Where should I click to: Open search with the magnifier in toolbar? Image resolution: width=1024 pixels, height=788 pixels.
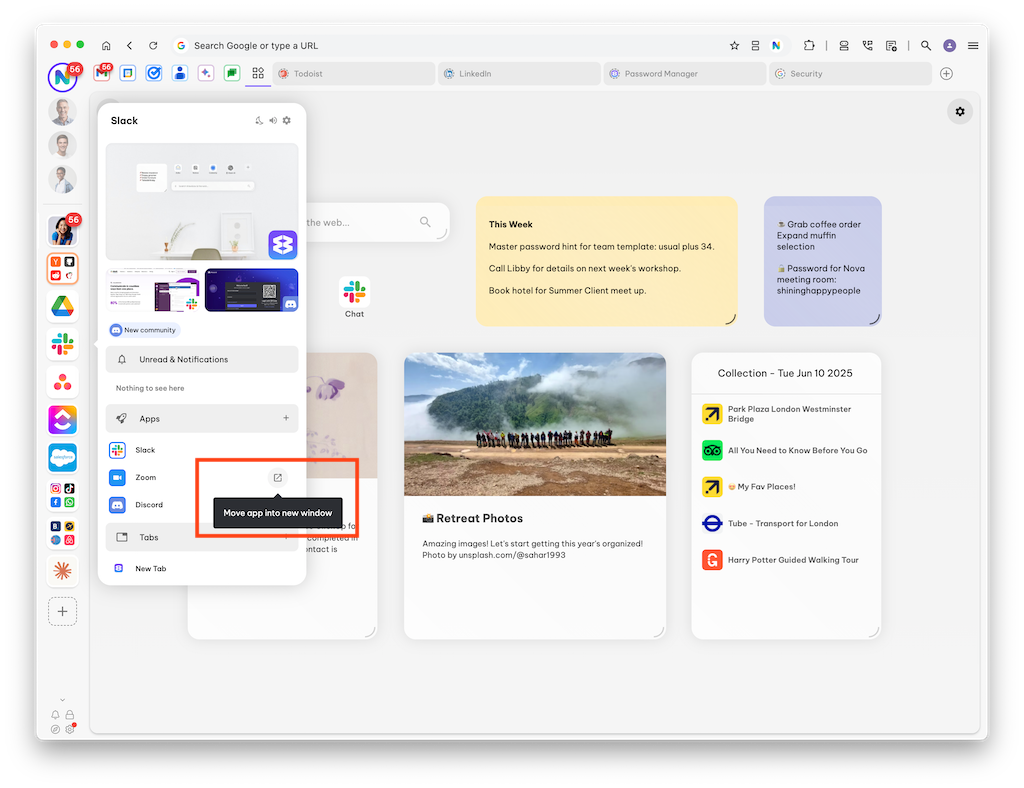pos(926,46)
